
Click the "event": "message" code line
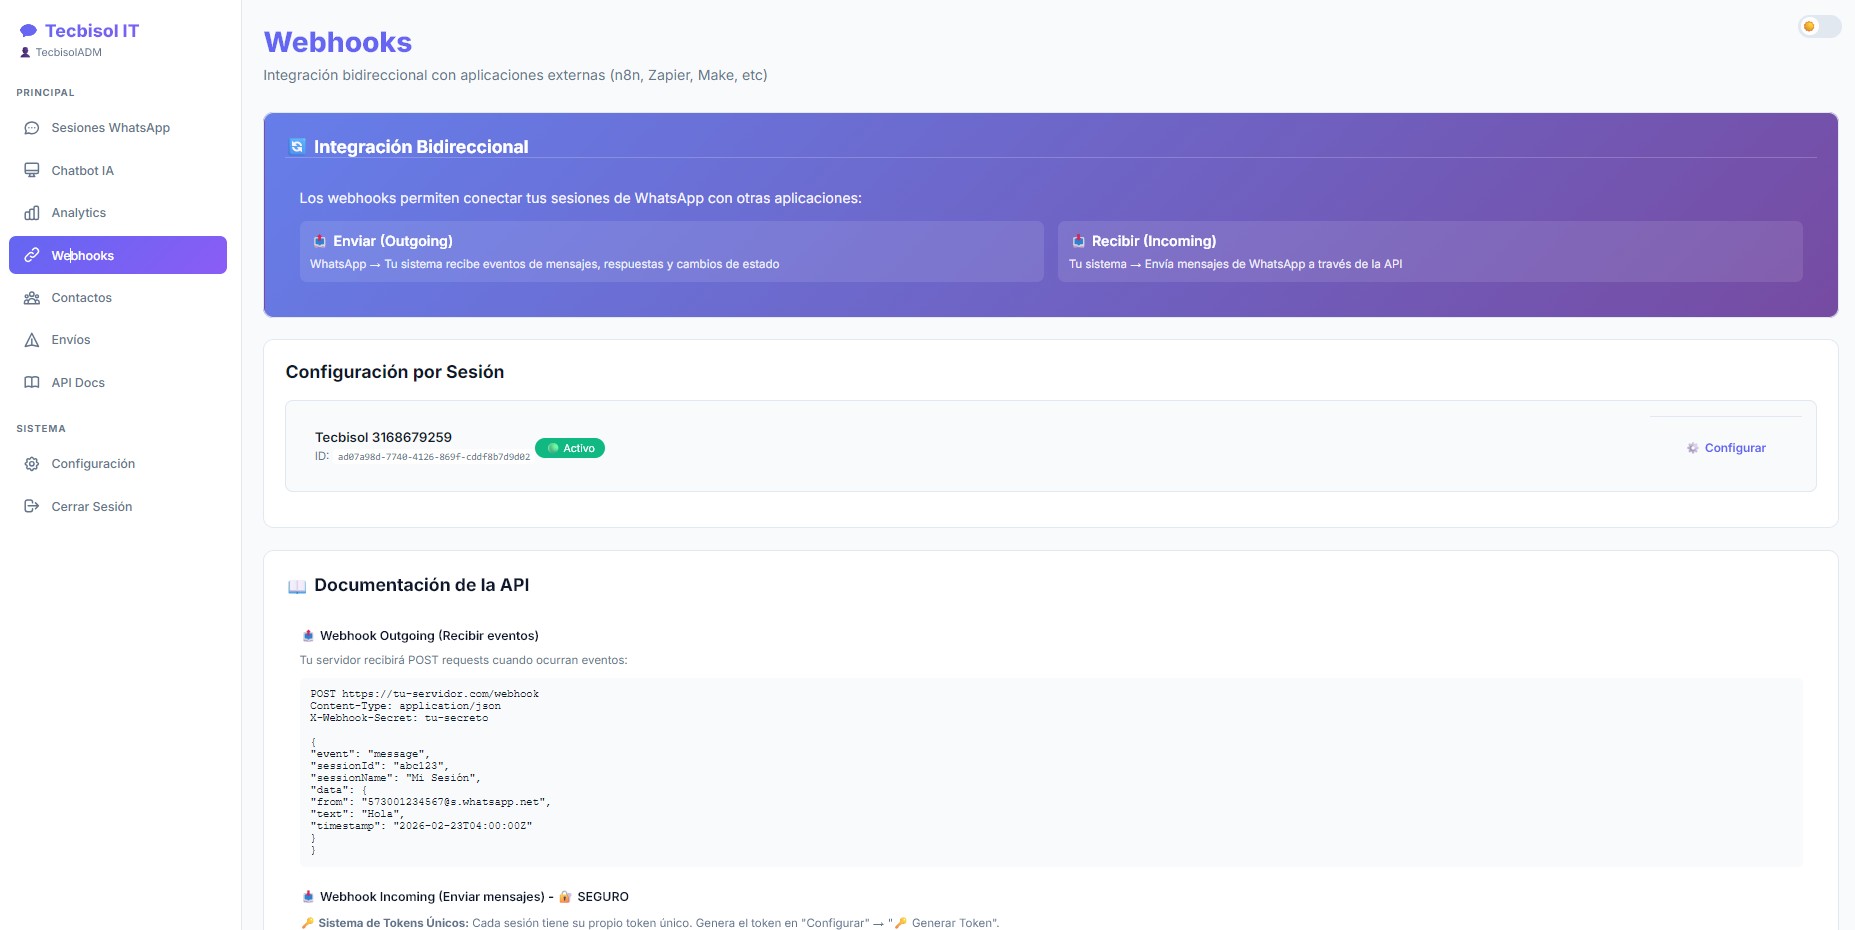coord(370,754)
